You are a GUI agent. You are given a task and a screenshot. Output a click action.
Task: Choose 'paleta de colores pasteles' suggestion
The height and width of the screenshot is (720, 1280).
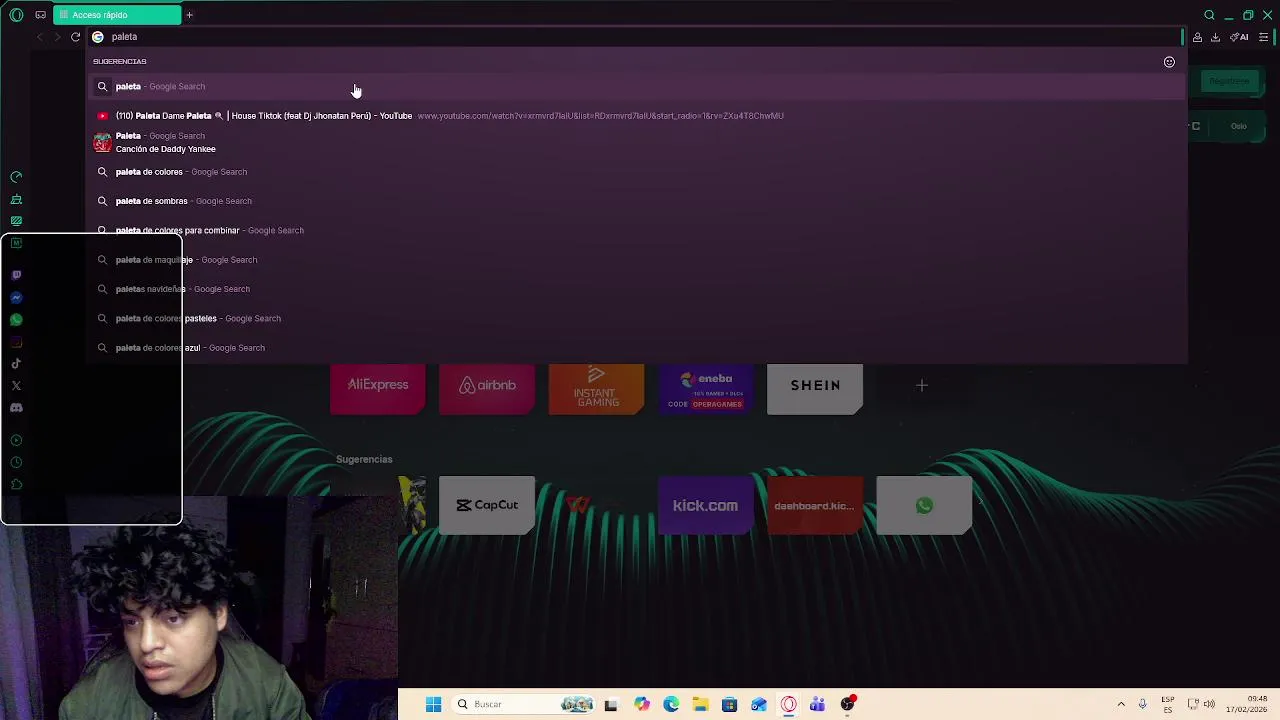pos(637,318)
